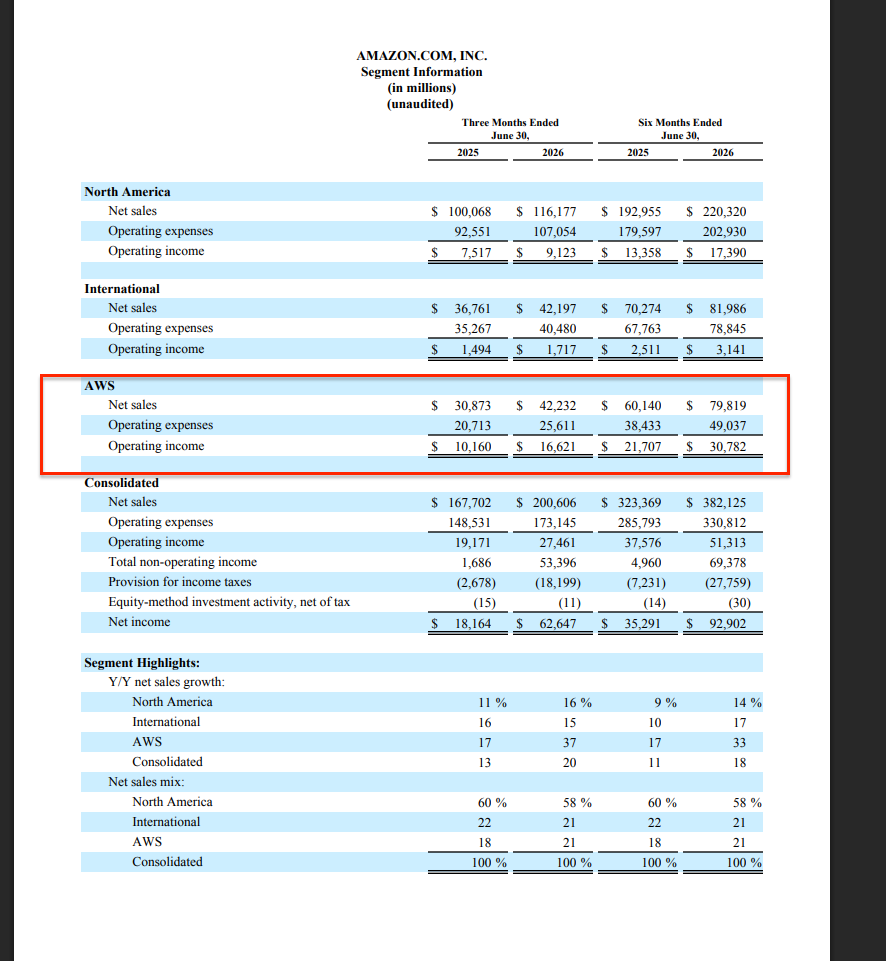This screenshot has height=961, width=886.
Task: Select AWS operating income 21,707
Action: [x=643, y=446]
